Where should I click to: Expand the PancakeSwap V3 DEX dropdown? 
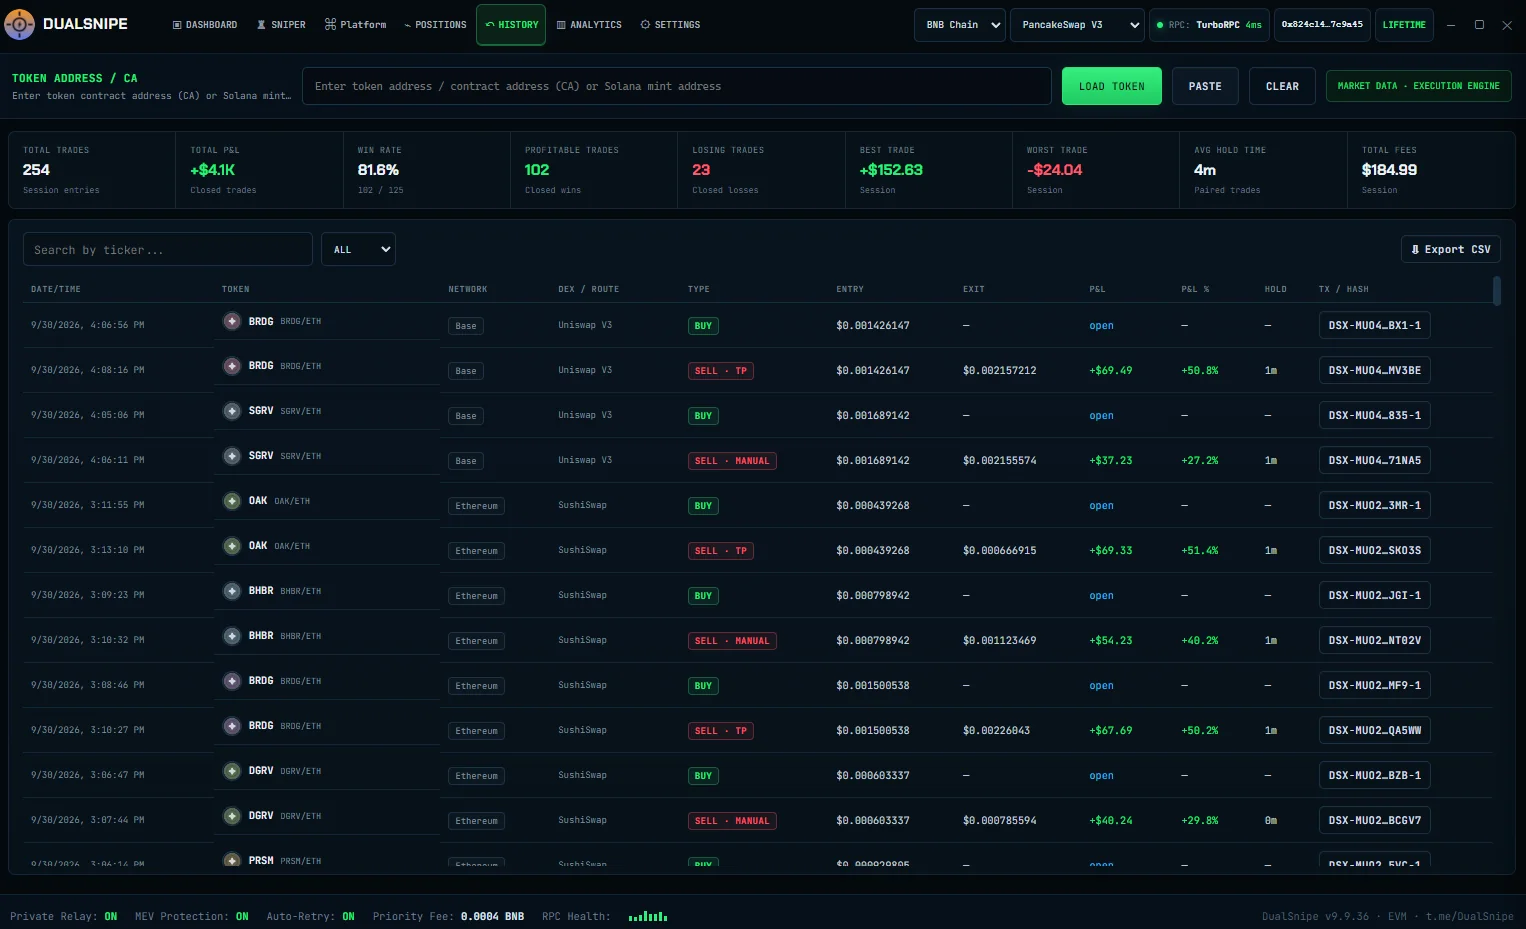pos(1078,25)
